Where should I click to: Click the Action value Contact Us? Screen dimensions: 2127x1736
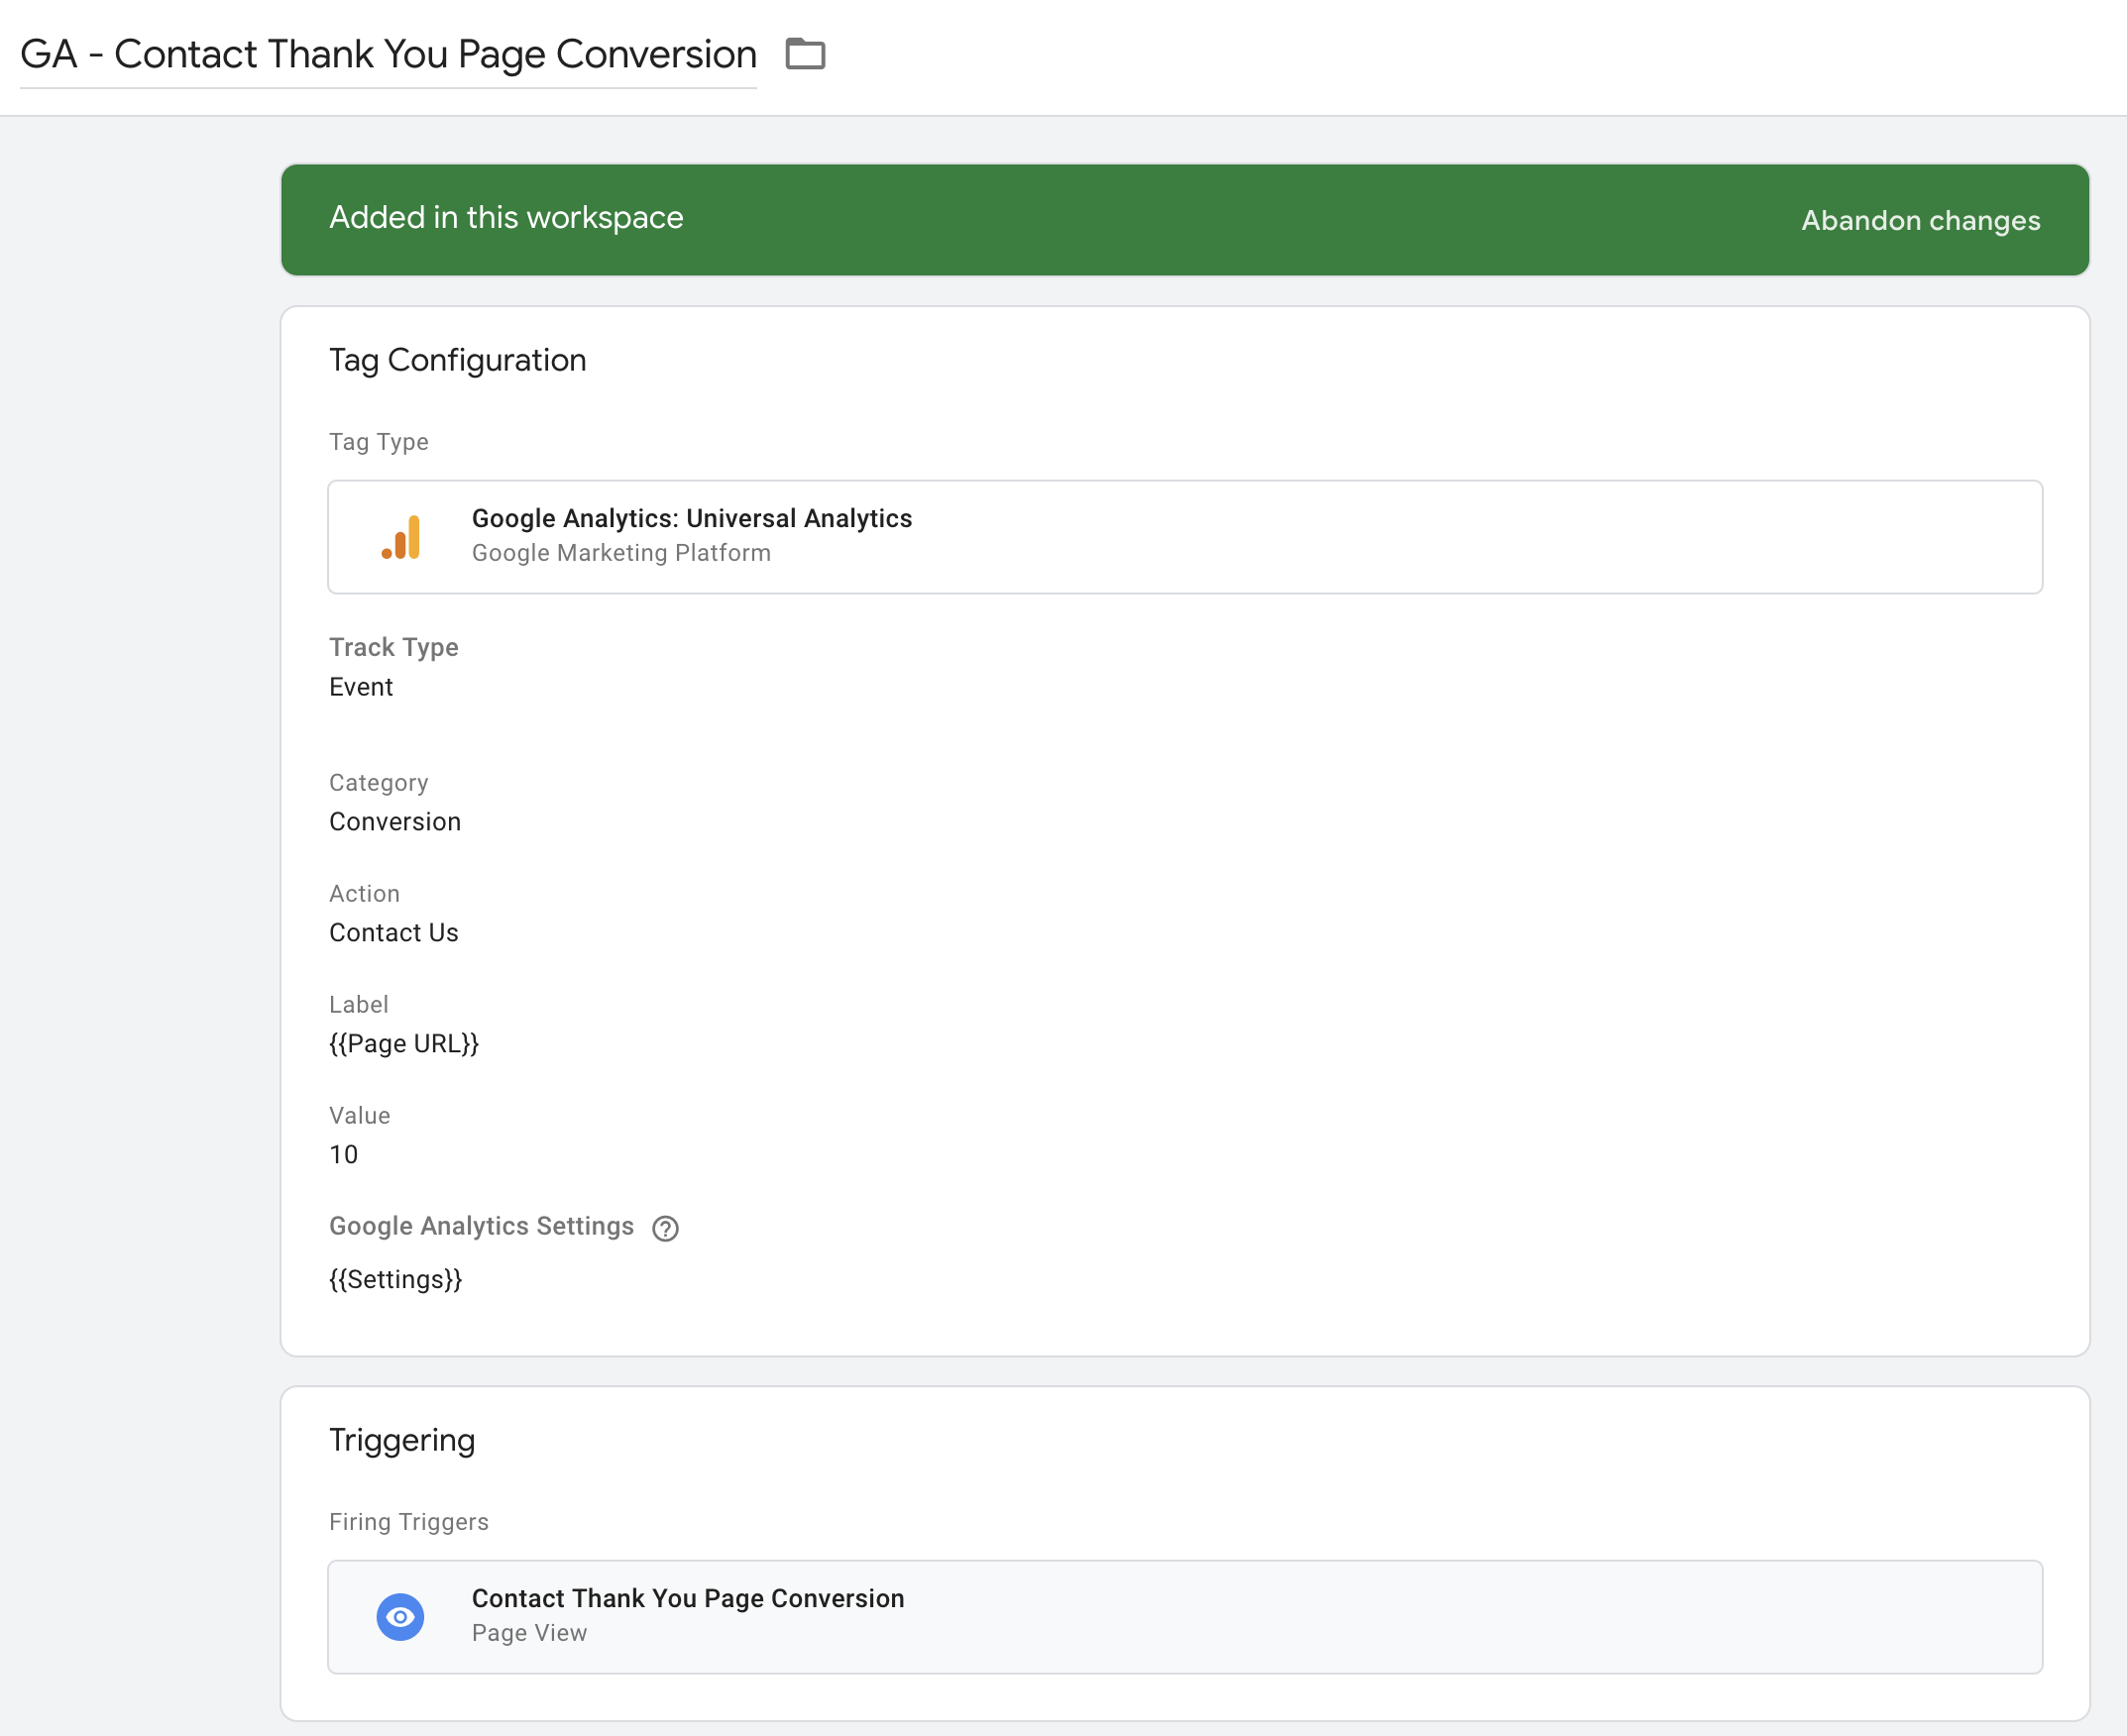394,933
